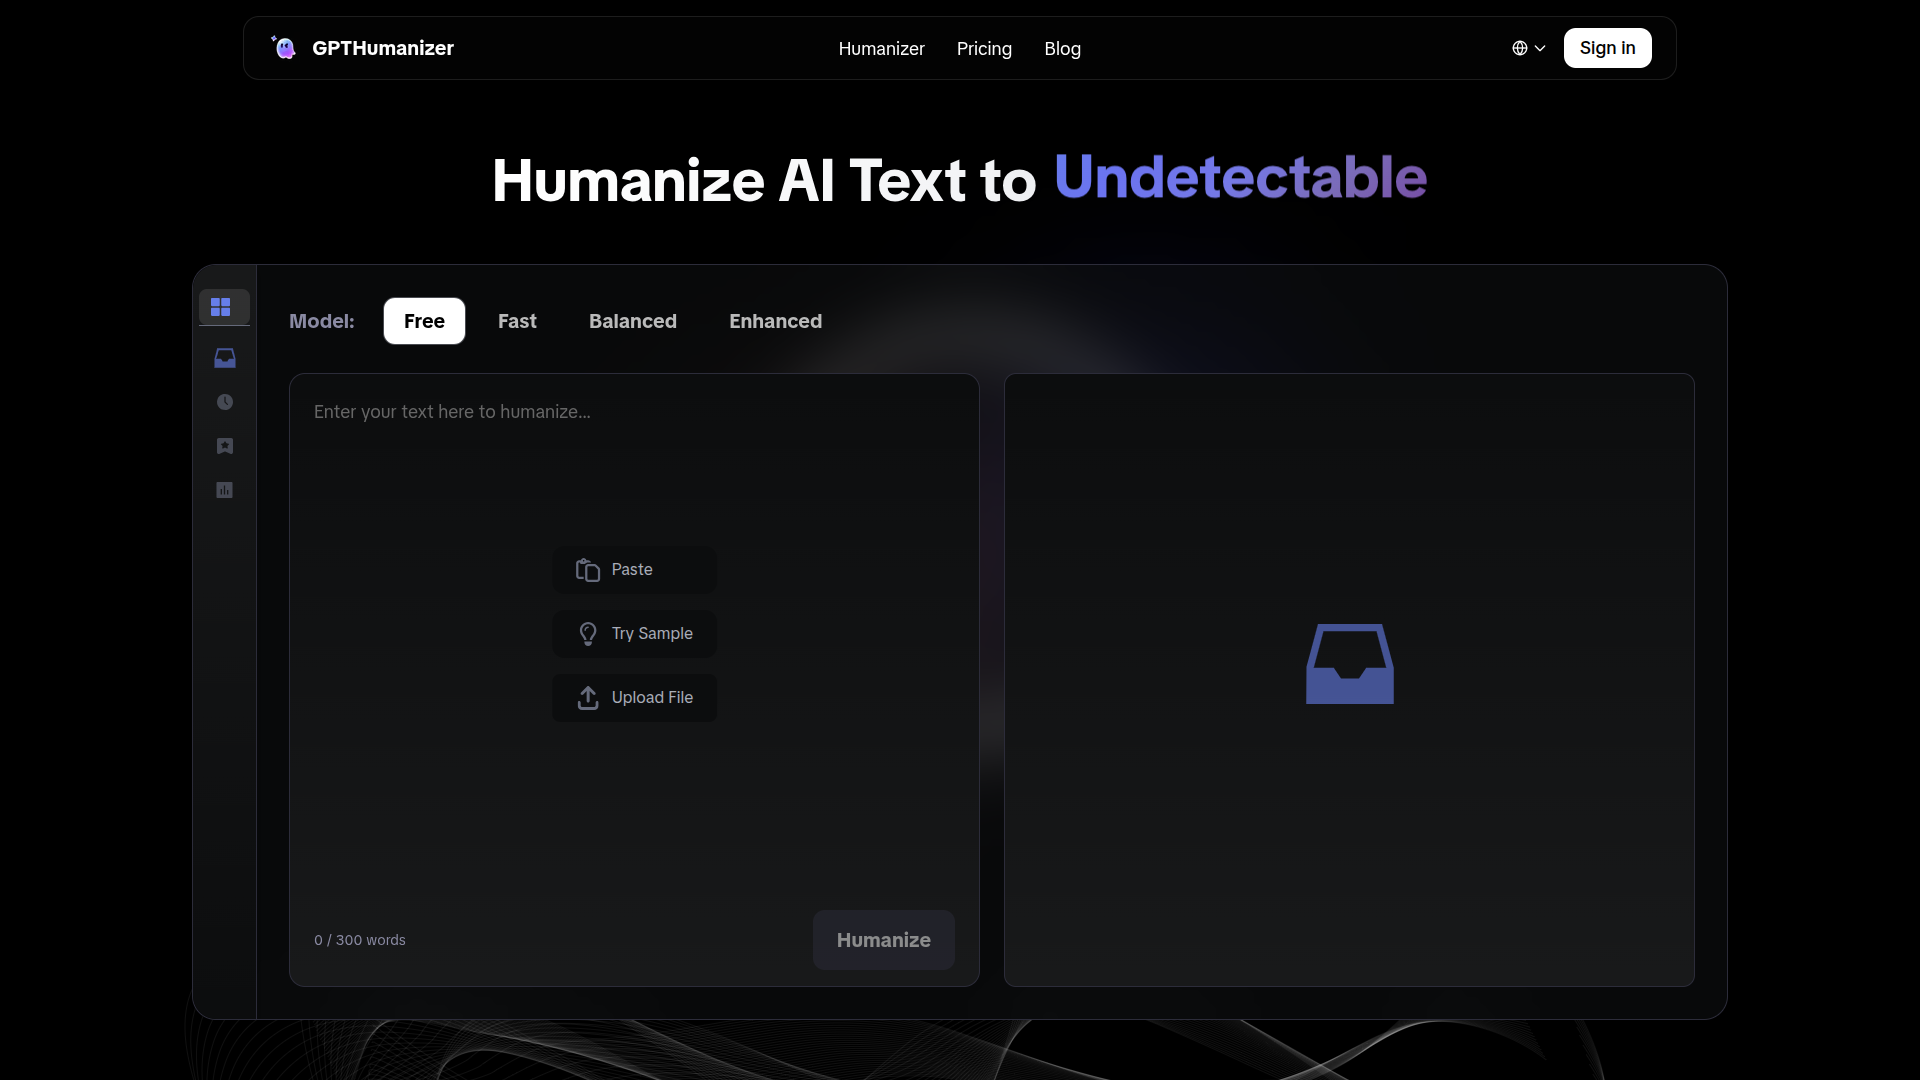The width and height of the screenshot is (1920, 1080).
Task: Click the Humanize button
Action: tap(883, 940)
